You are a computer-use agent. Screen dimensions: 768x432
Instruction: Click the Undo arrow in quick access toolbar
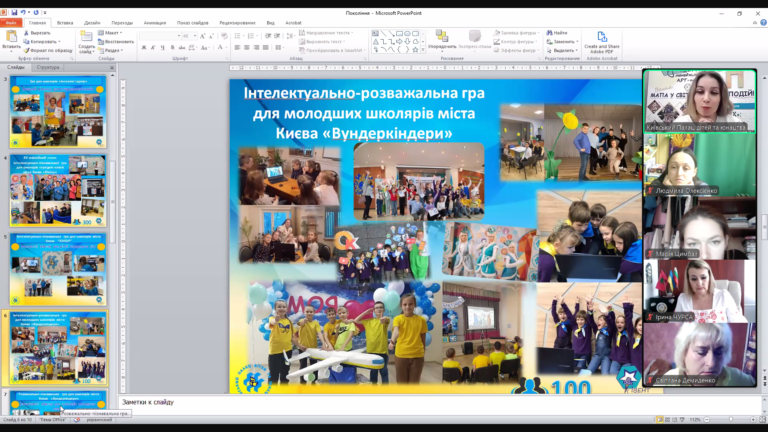click(x=25, y=12)
